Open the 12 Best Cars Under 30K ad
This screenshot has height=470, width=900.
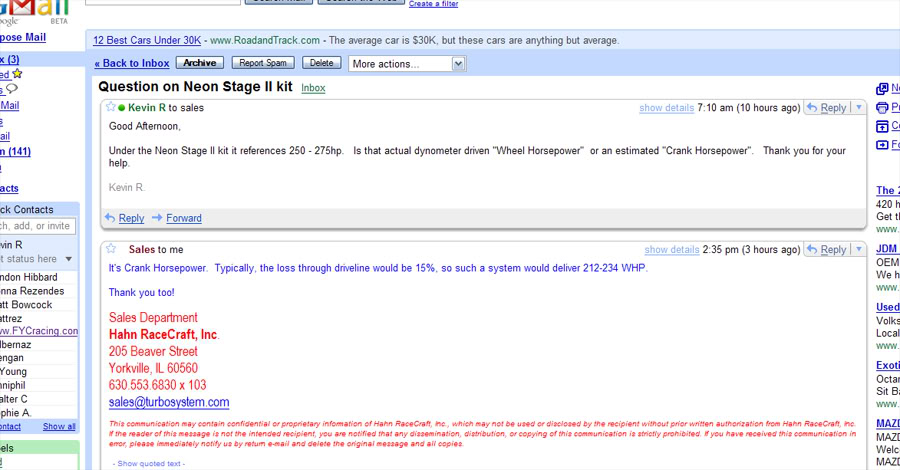147,40
